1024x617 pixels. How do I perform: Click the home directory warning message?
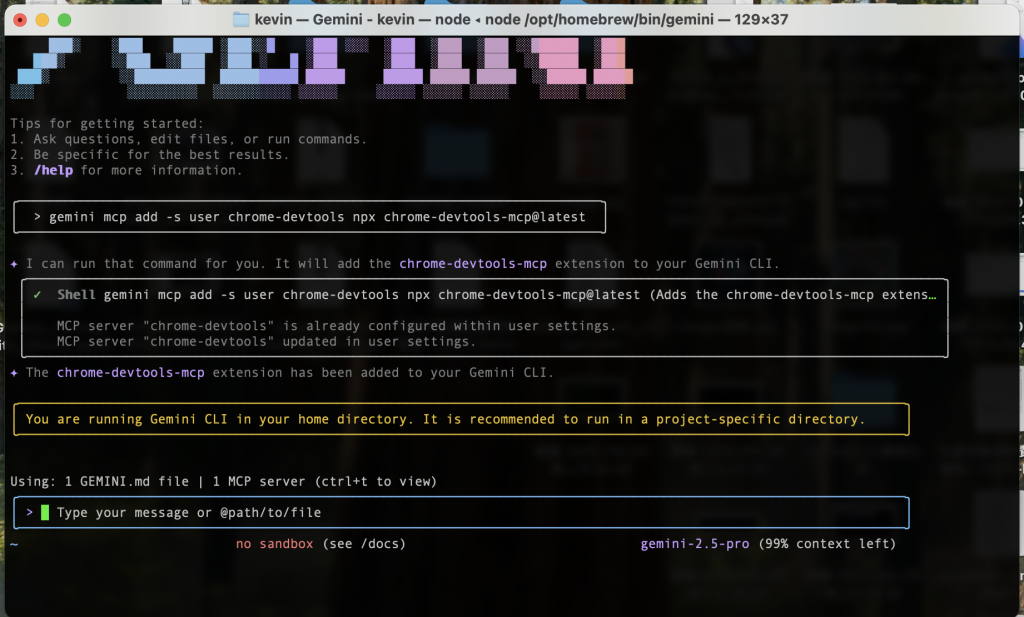point(461,419)
